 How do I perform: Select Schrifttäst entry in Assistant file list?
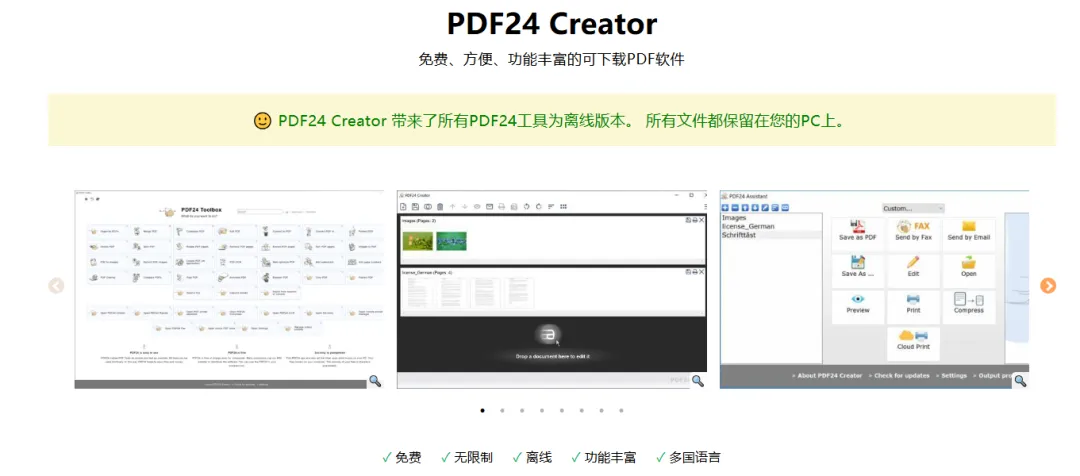(x=771, y=235)
